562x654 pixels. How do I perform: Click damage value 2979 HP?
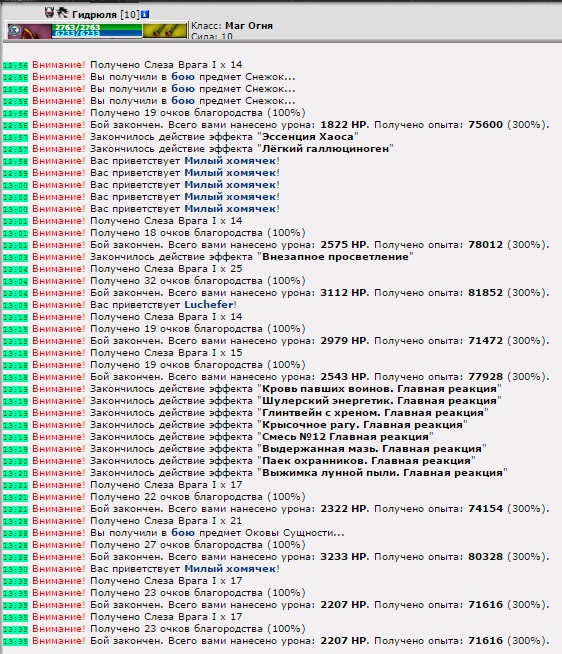pos(344,341)
